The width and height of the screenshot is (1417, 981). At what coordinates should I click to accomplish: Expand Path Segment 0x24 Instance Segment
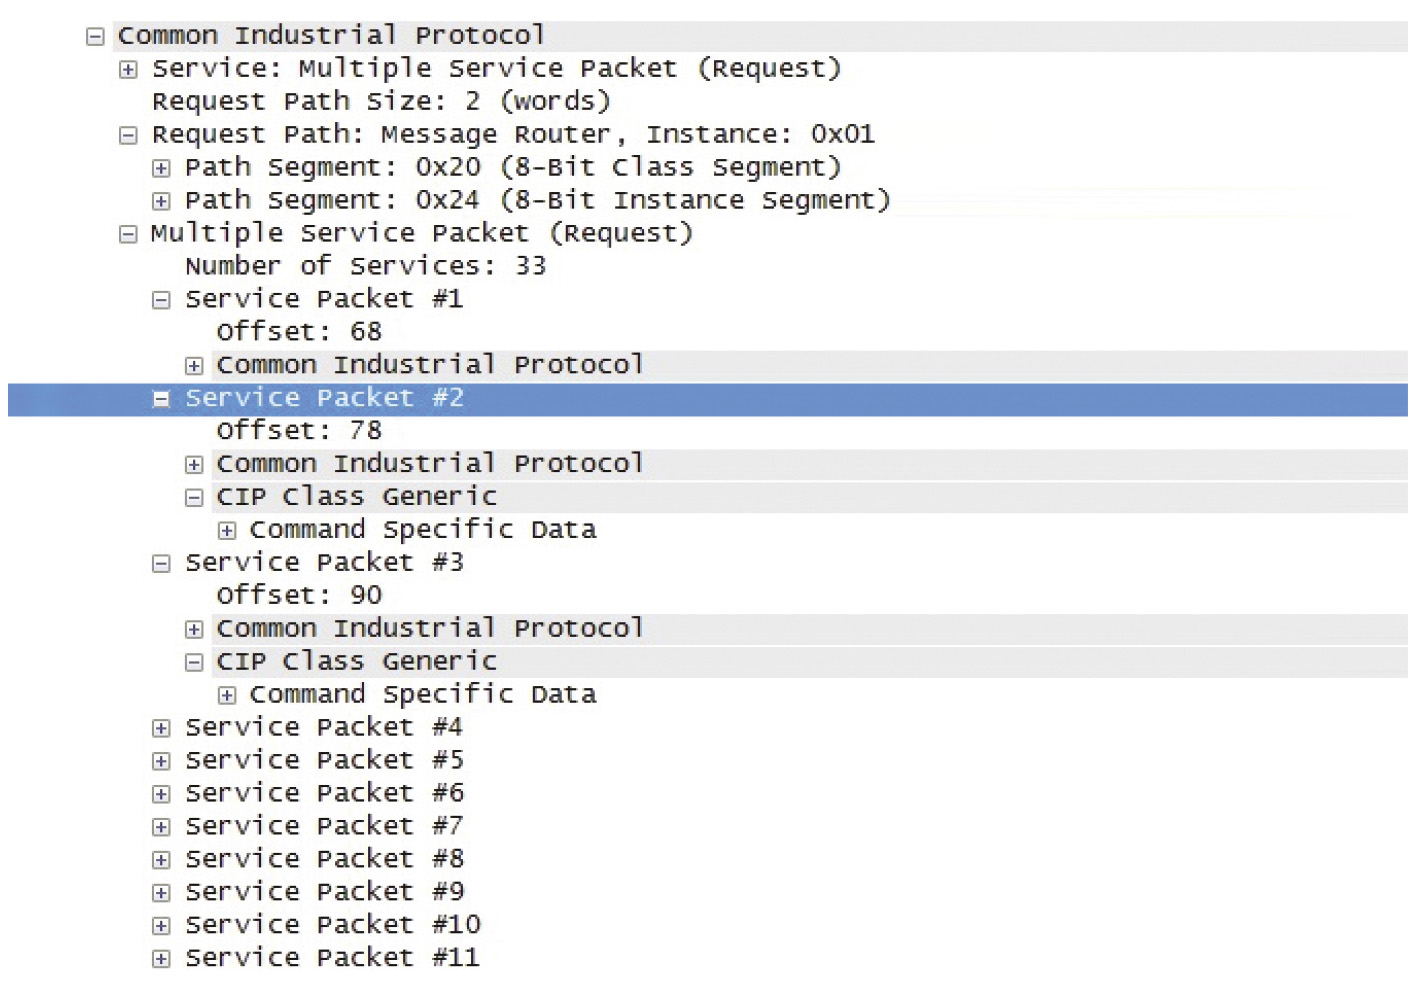pos(161,202)
